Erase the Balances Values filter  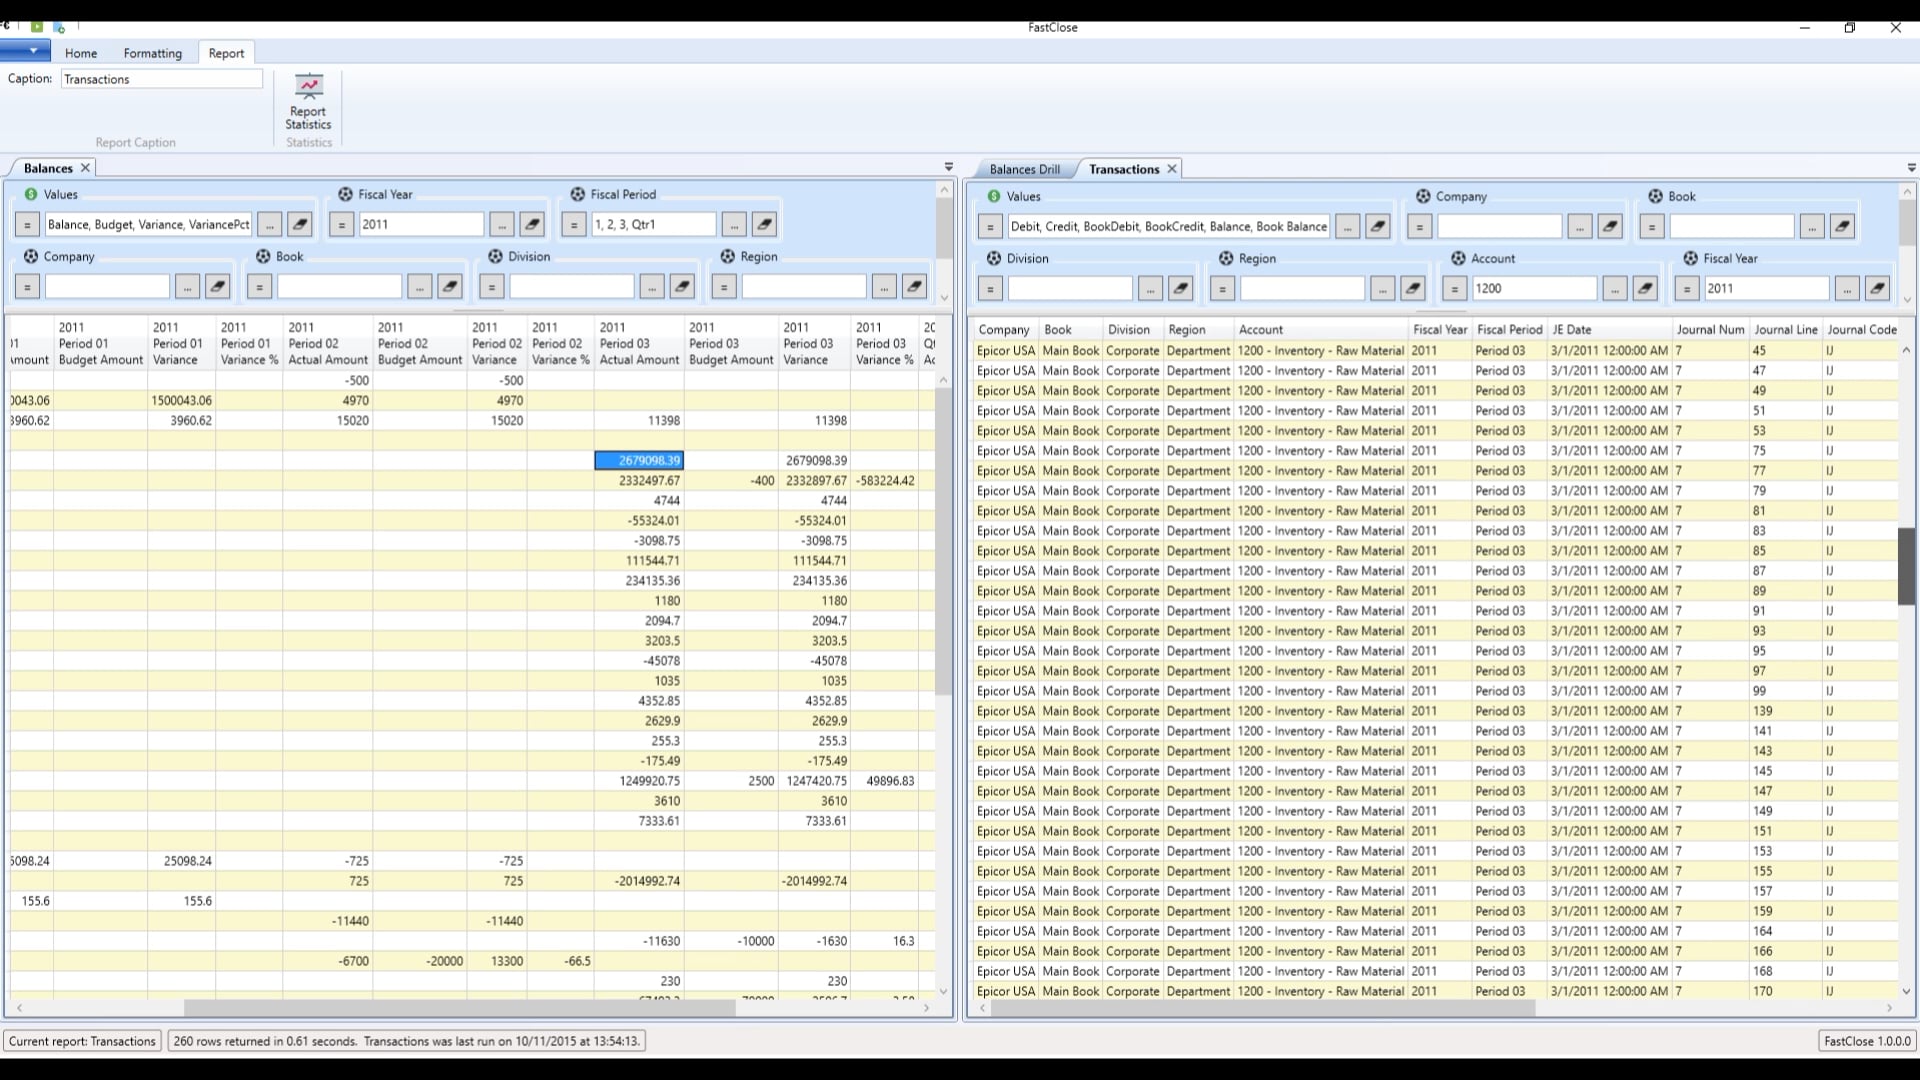(299, 225)
